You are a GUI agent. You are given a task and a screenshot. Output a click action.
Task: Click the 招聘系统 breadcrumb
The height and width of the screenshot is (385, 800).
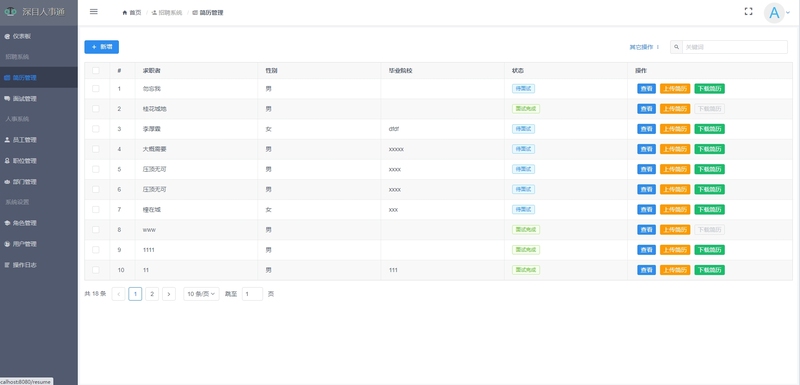tap(167, 13)
